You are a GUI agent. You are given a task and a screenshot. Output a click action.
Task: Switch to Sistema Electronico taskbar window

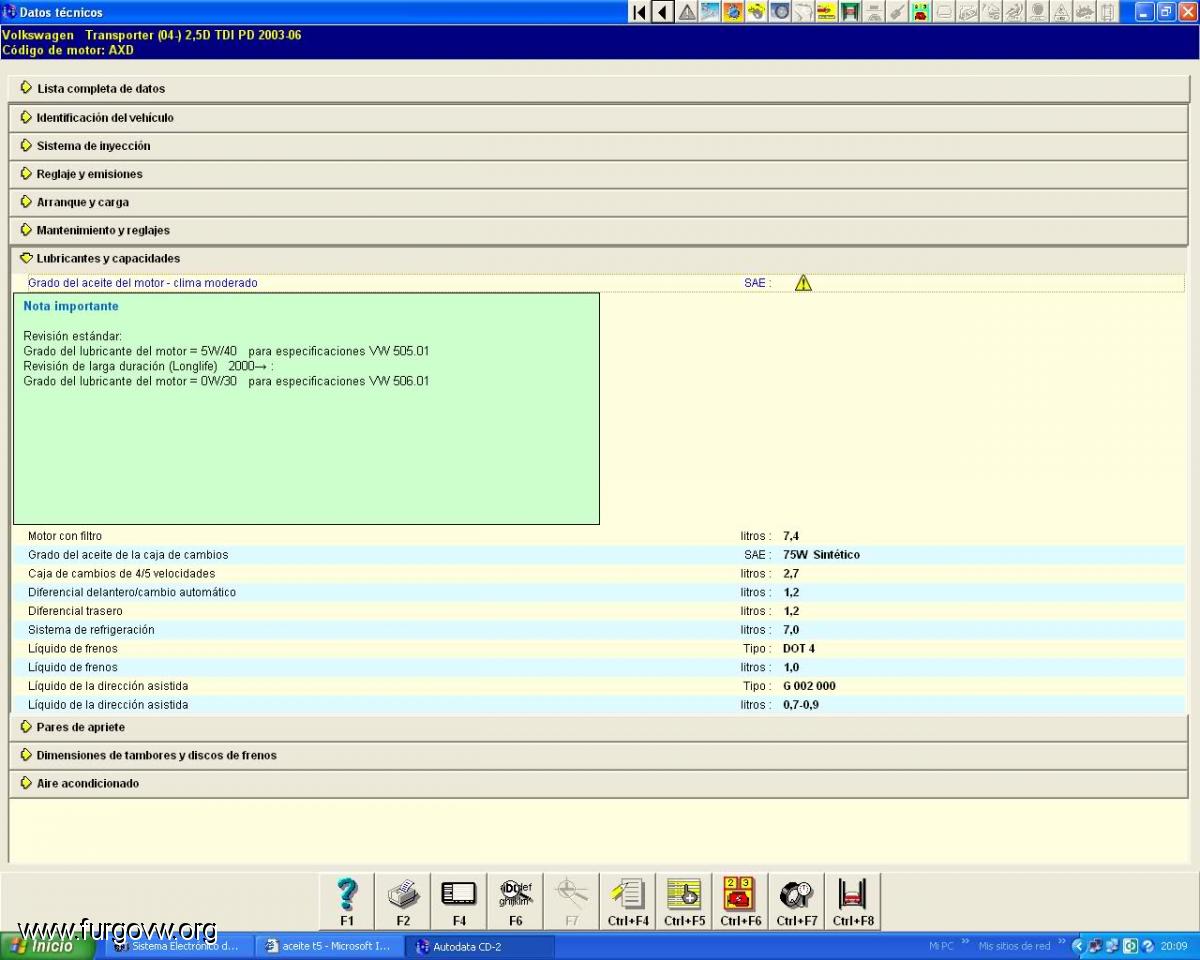click(178, 946)
